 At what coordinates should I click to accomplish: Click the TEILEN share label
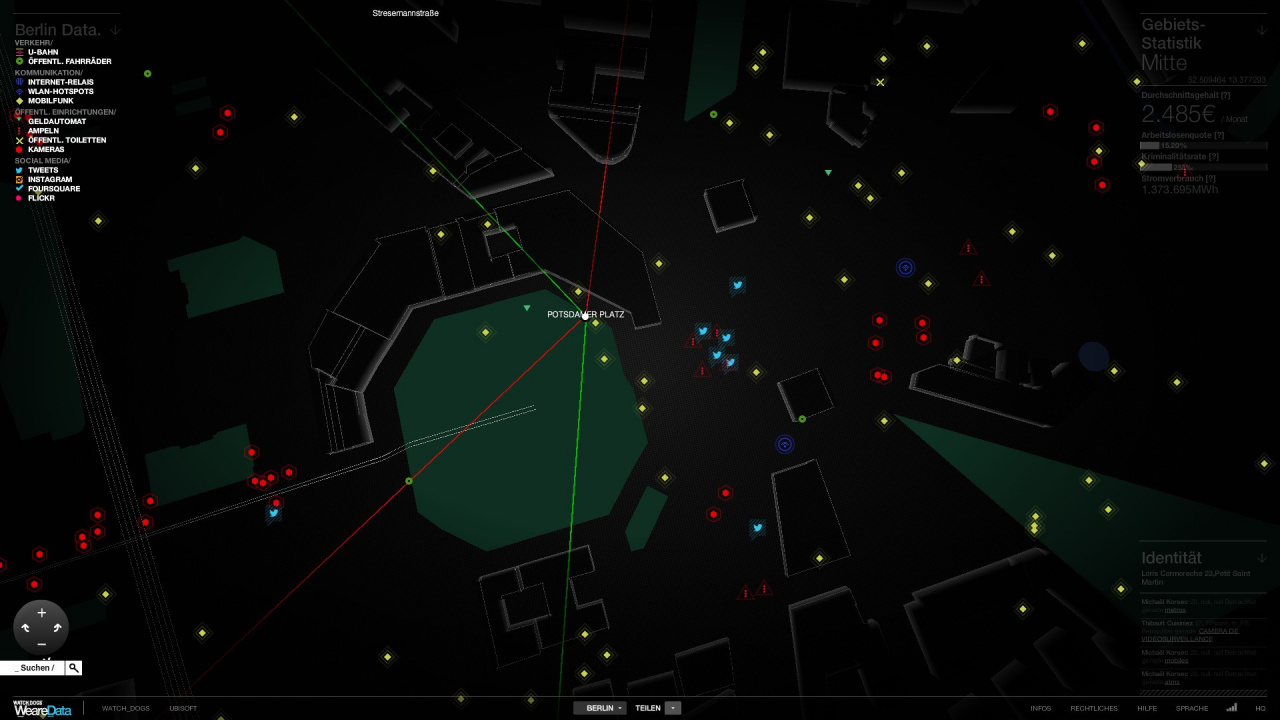point(648,708)
